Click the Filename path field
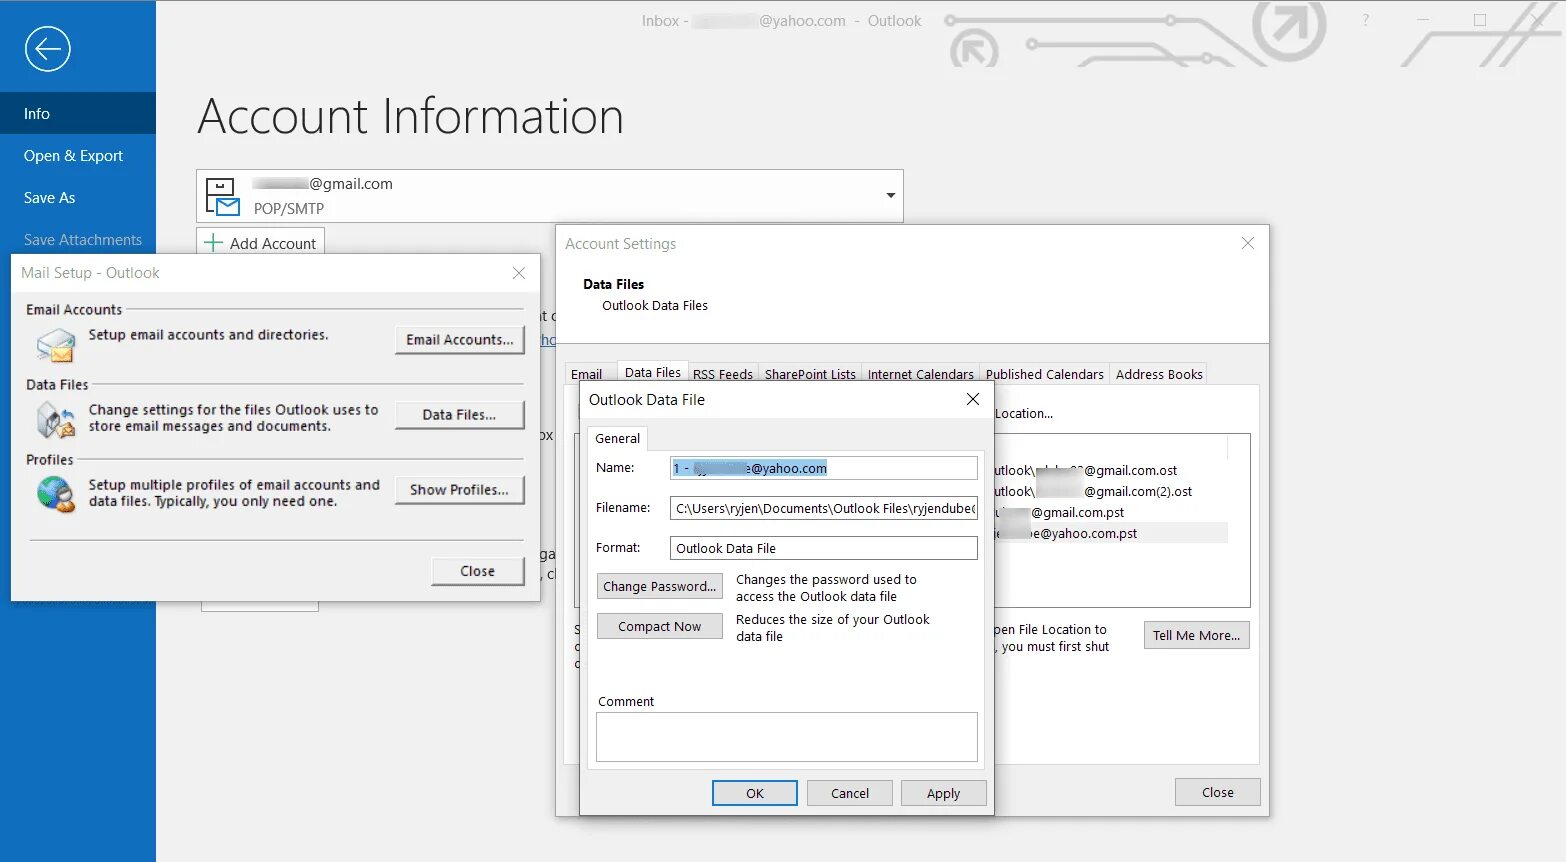This screenshot has width=1566, height=862. [x=824, y=508]
